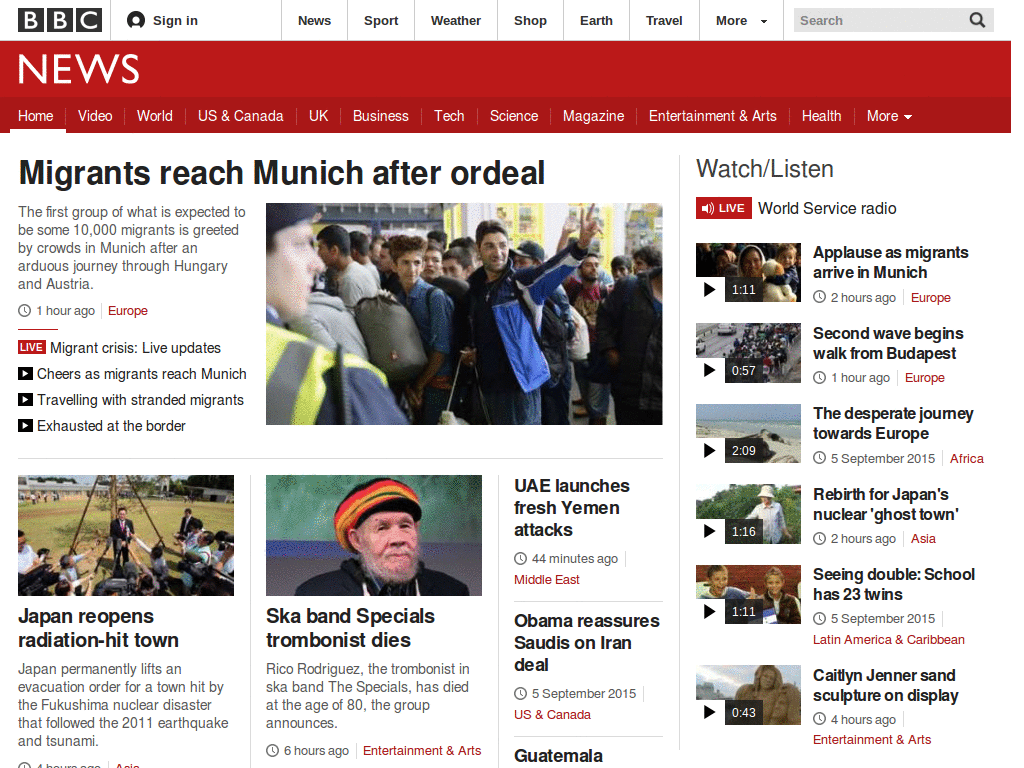Open Shop from the top BBC menu
Screen dimensions: 1024x768
point(530,21)
